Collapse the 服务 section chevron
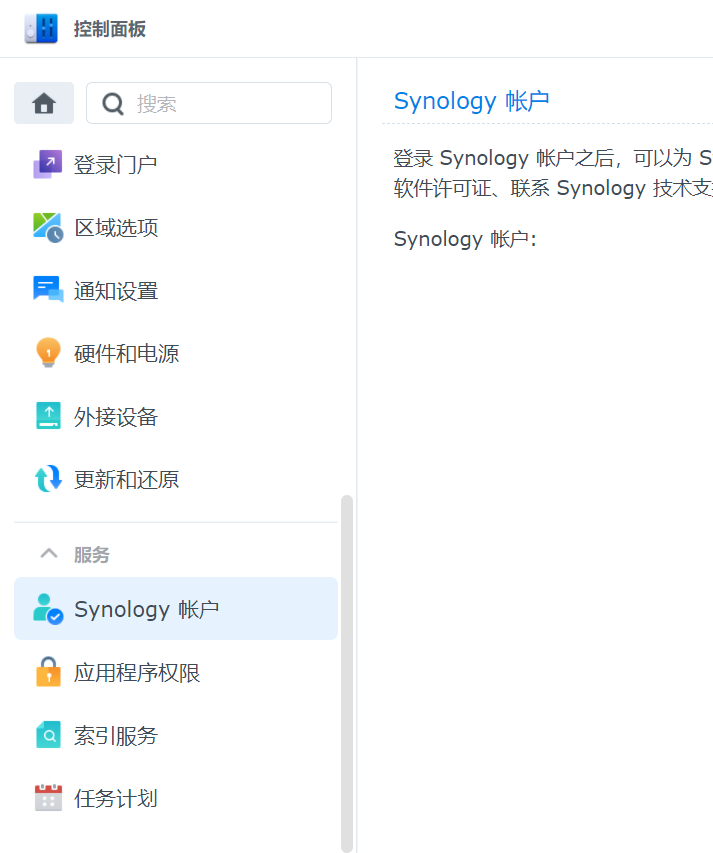The height and width of the screenshot is (853, 713). [x=49, y=554]
